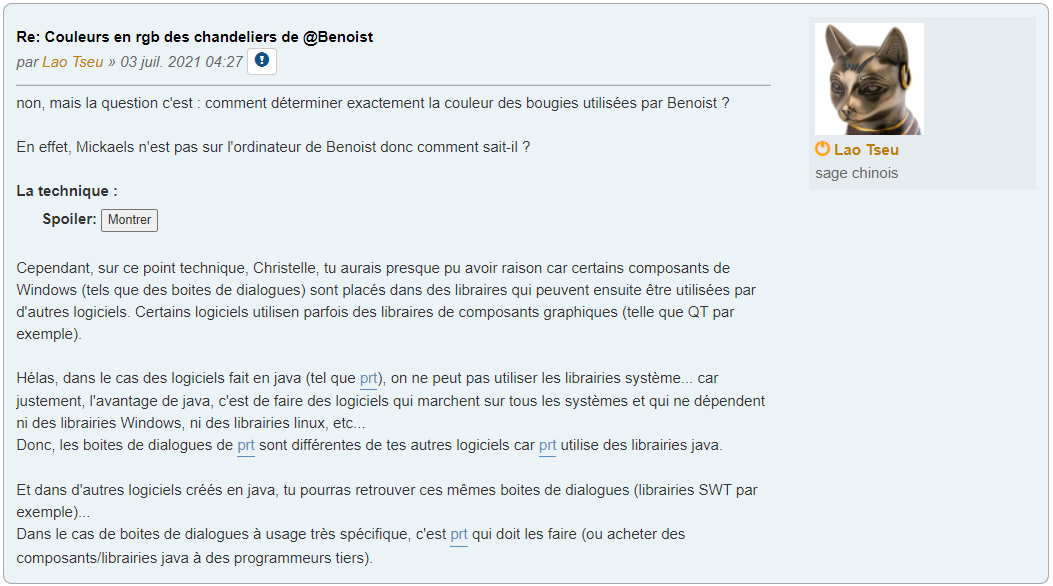
Task: Click the paragraph starting "non, mais la question"
Action: pos(372,103)
